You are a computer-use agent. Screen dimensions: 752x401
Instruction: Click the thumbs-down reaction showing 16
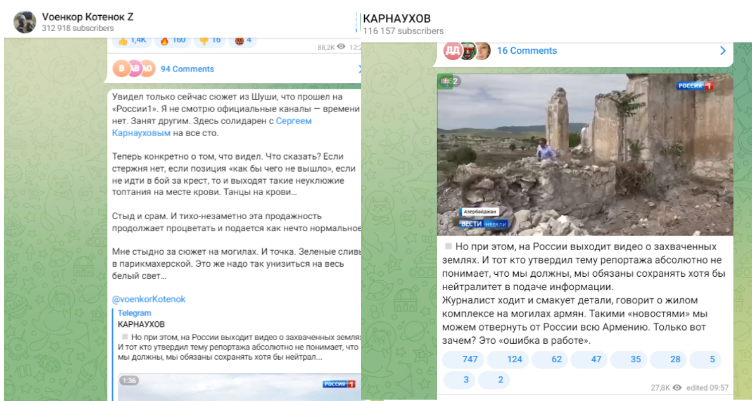click(x=210, y=41)
